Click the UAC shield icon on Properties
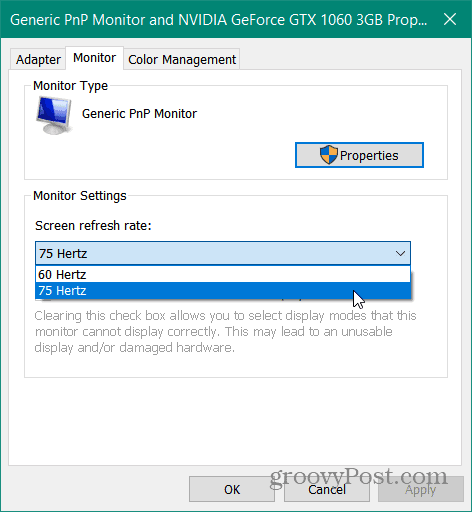The width and height of the screenshot is (472, 512). [x=329, y=155]
